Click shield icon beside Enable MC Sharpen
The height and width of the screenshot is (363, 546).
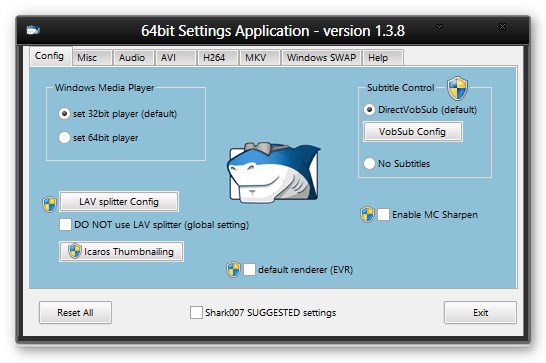367,214
